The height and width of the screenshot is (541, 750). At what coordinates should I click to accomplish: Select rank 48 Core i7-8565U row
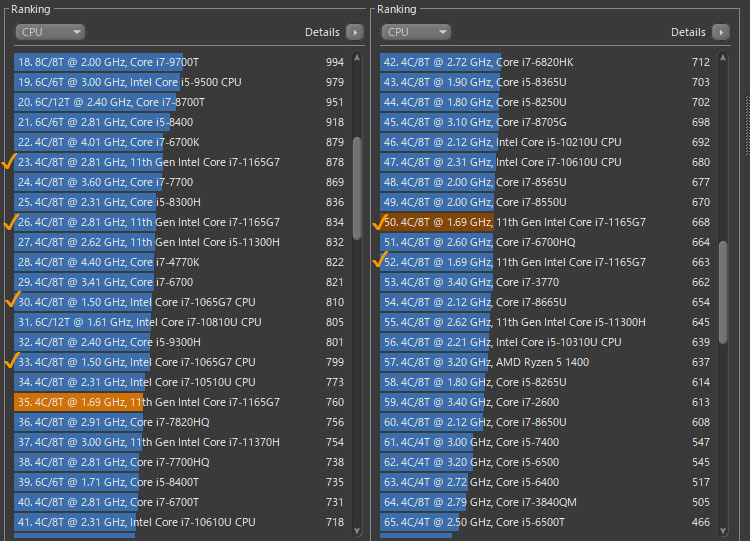tap(545, 182)
